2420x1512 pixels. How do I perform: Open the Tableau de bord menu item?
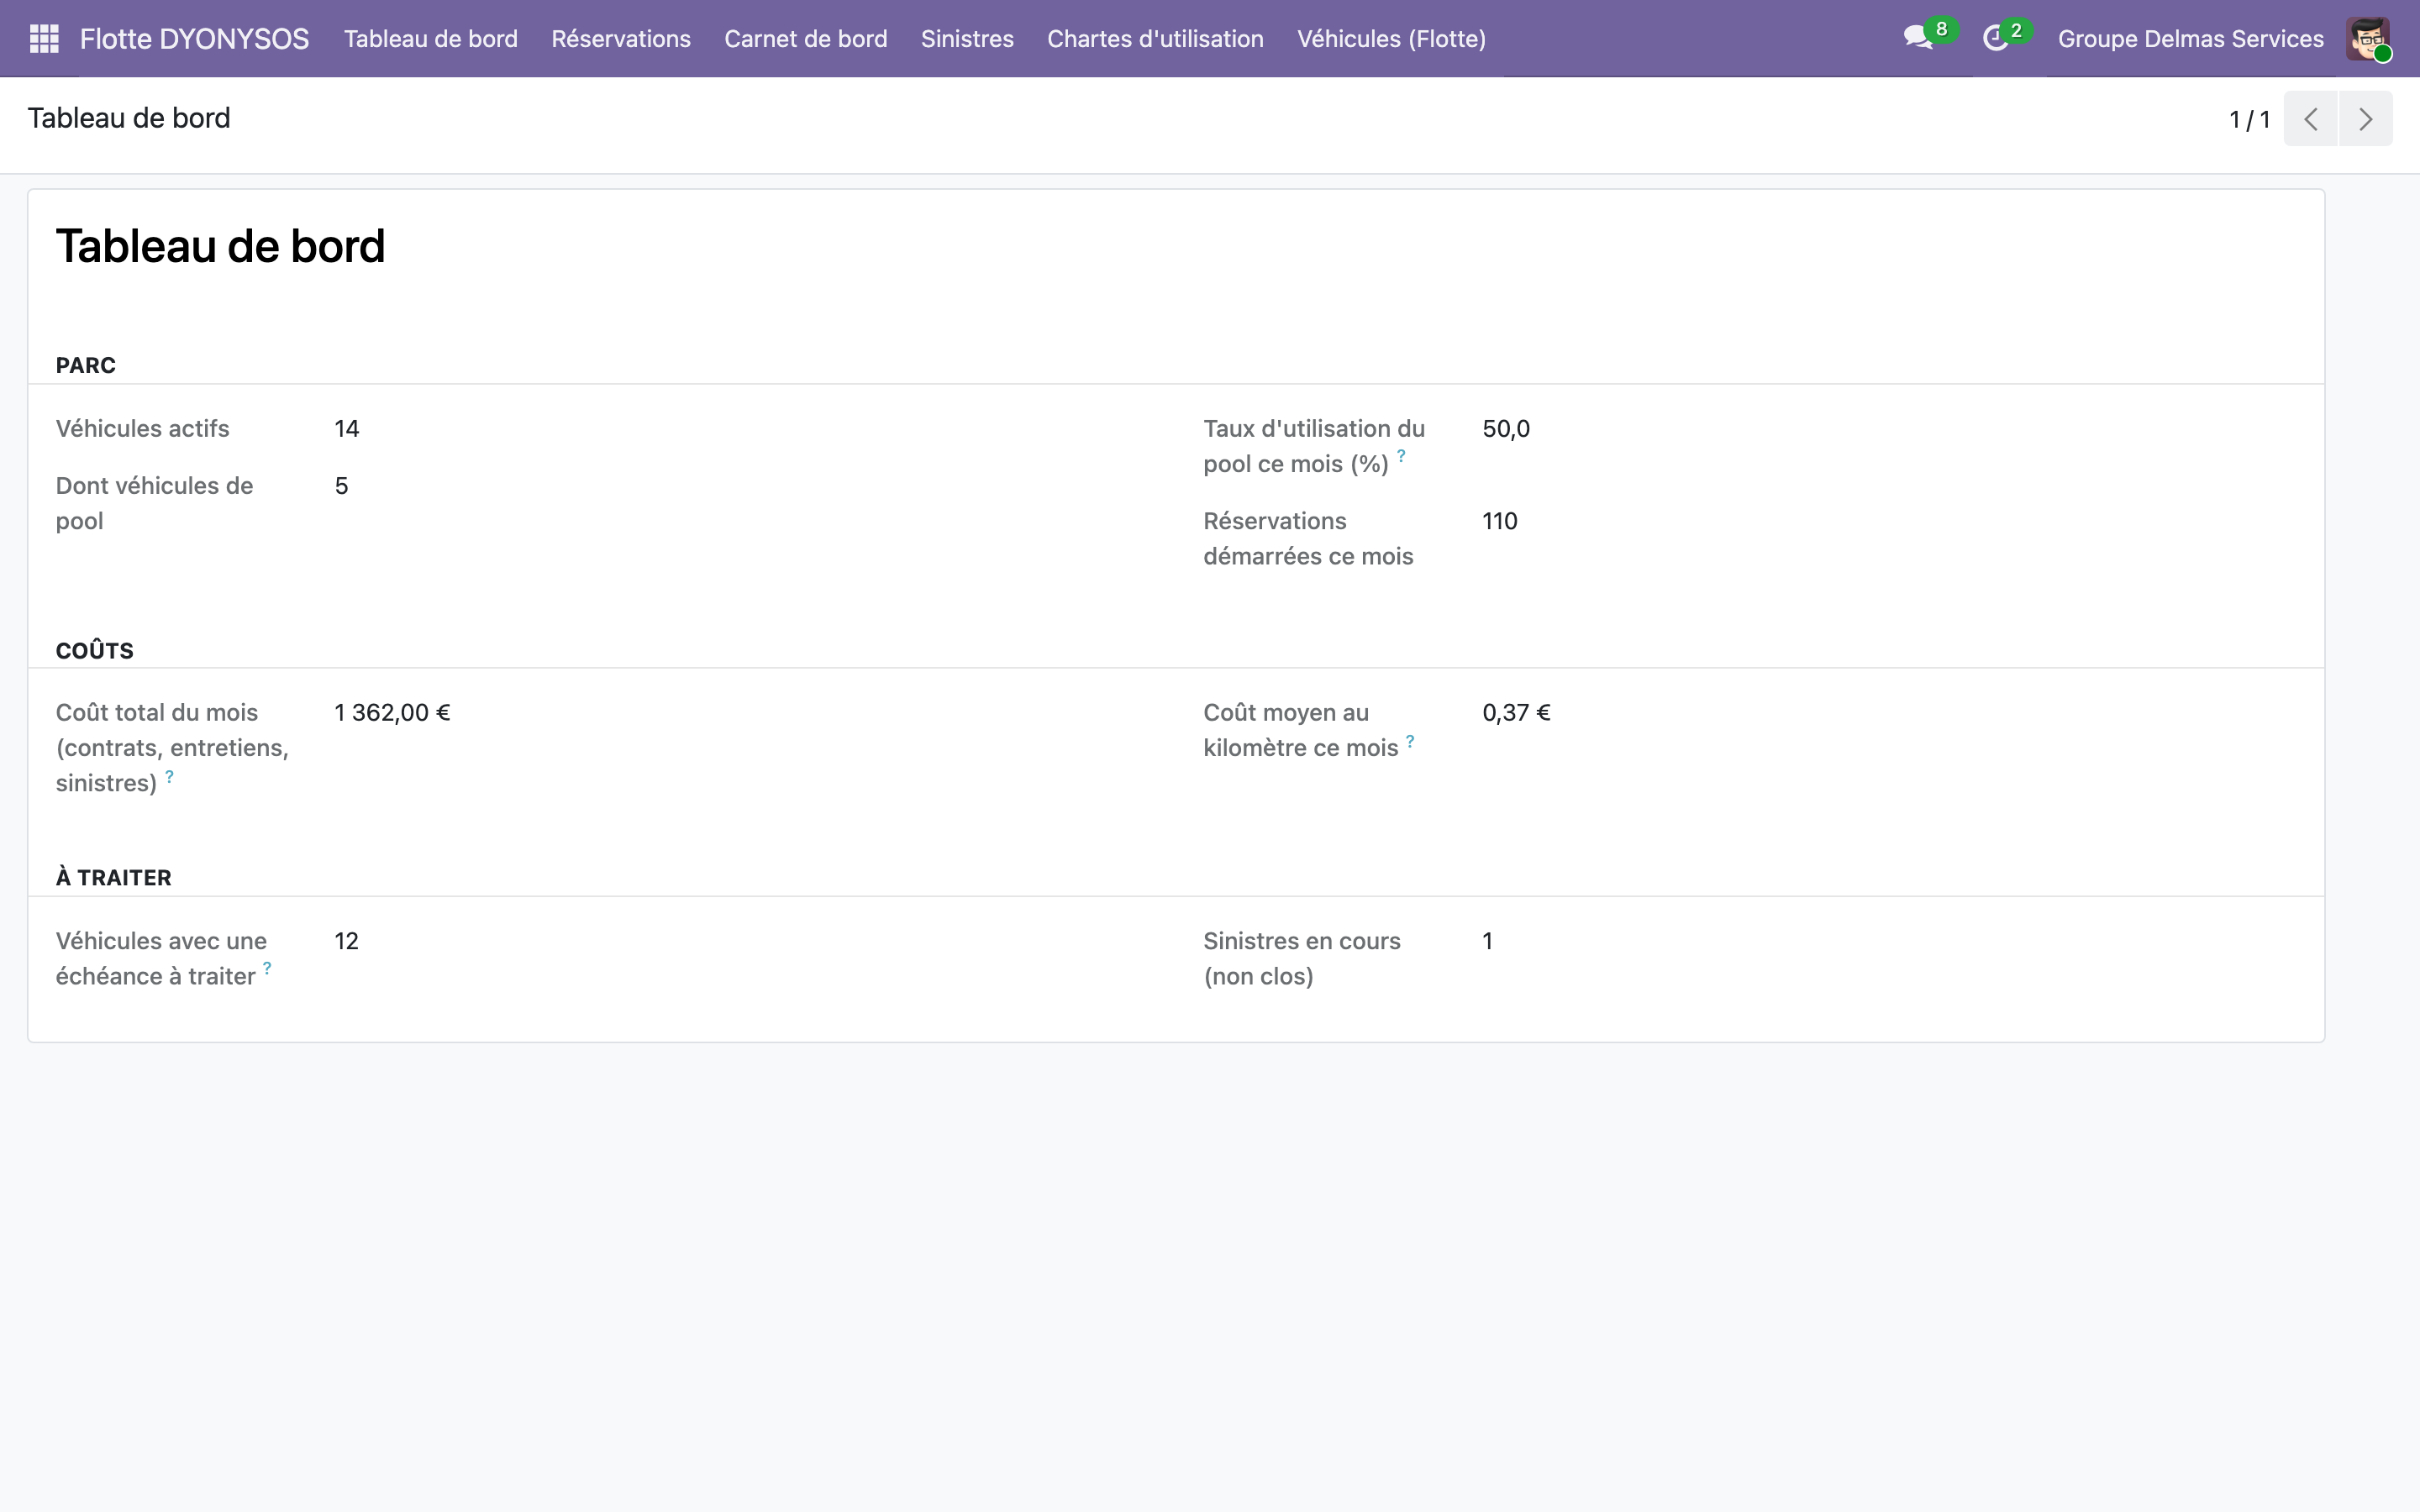pyautogui.click(x=431, y=39)
